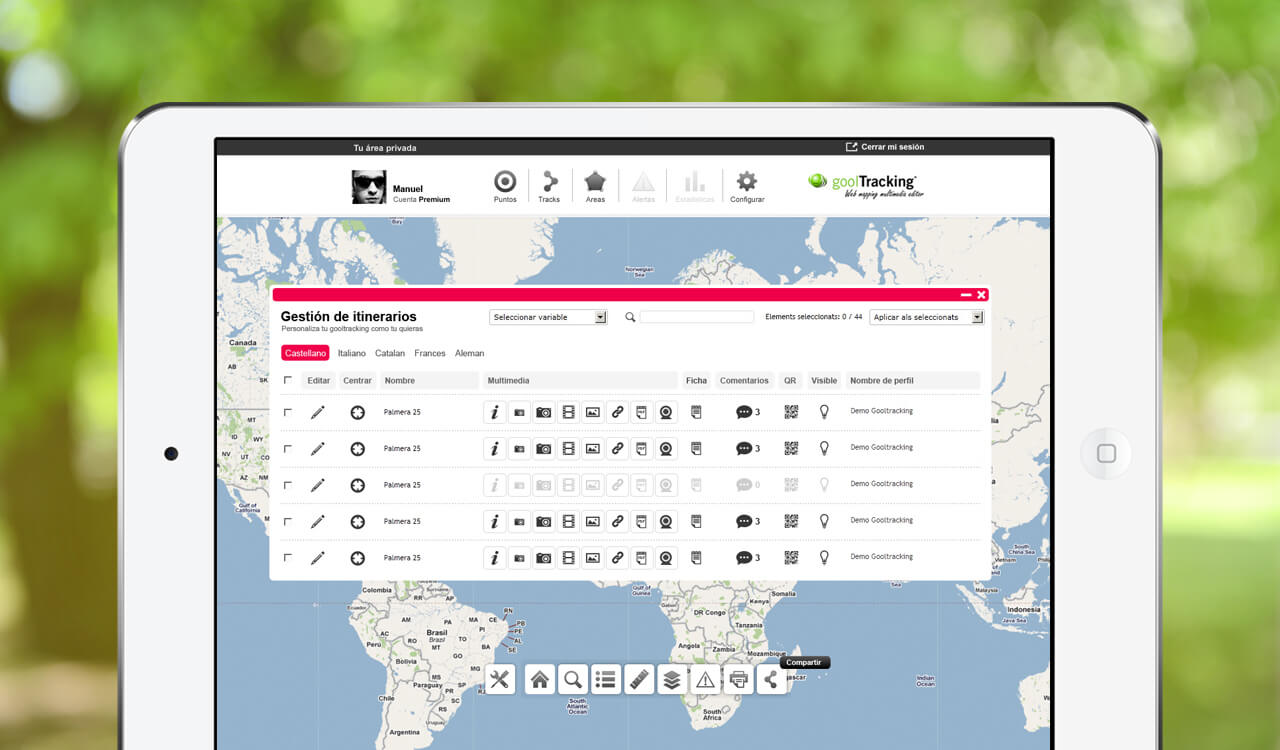The width and height of the screenshot is (1280, 750).
Task: Click the print icon in bottom toolbar
Action: 738,680
